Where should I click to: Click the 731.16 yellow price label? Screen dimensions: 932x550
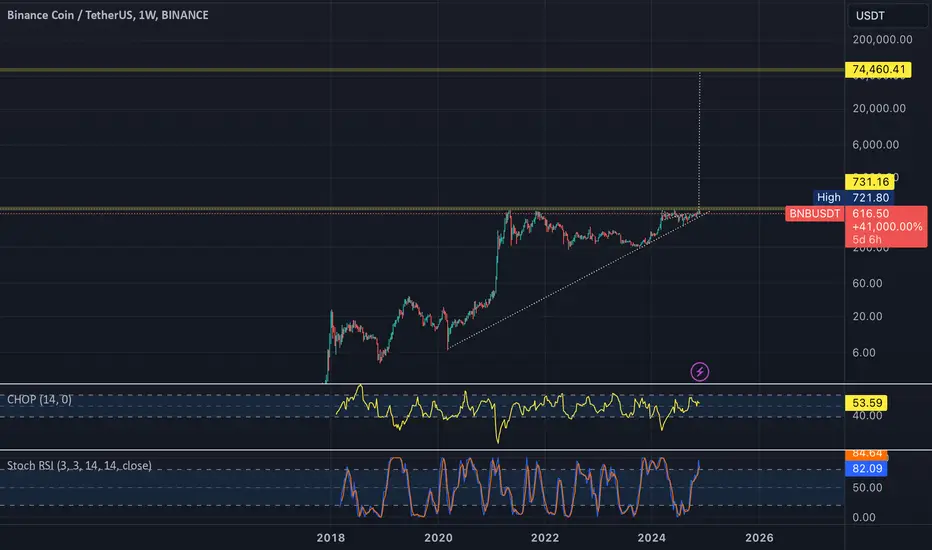click(870, 182)
